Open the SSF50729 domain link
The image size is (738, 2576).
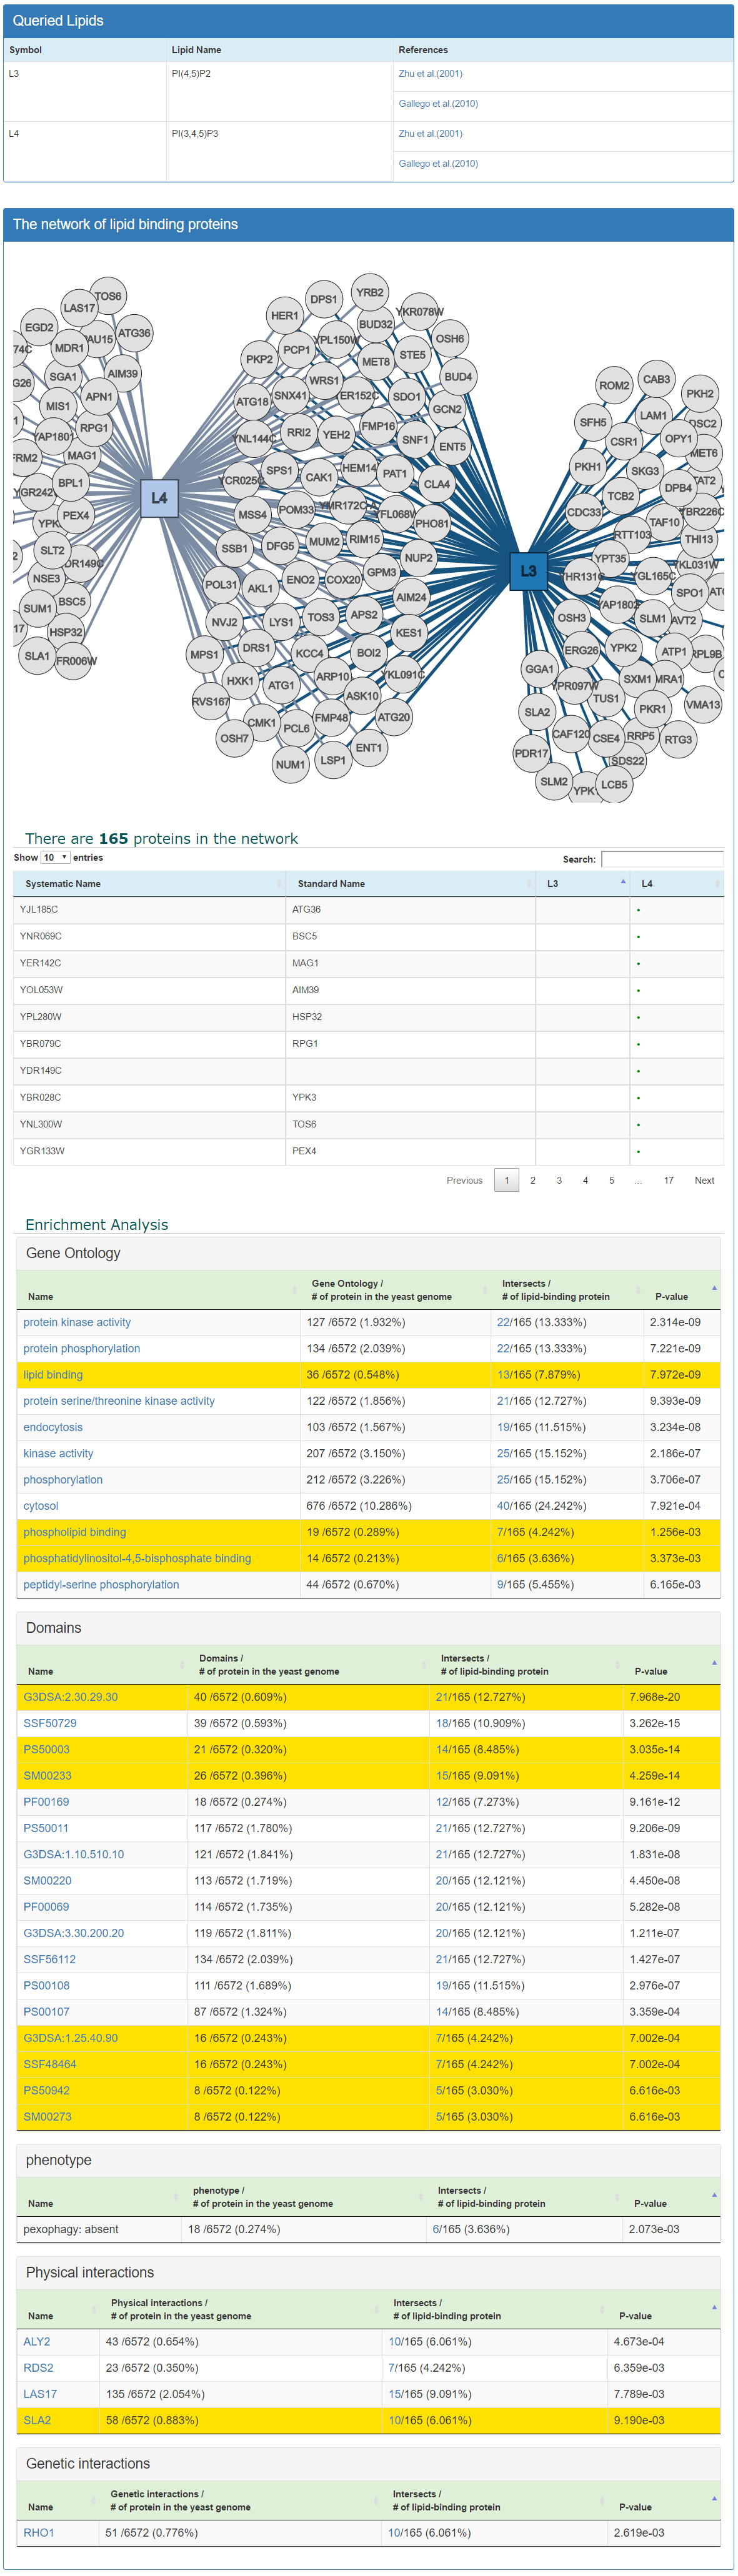(x=50, y=1723)
